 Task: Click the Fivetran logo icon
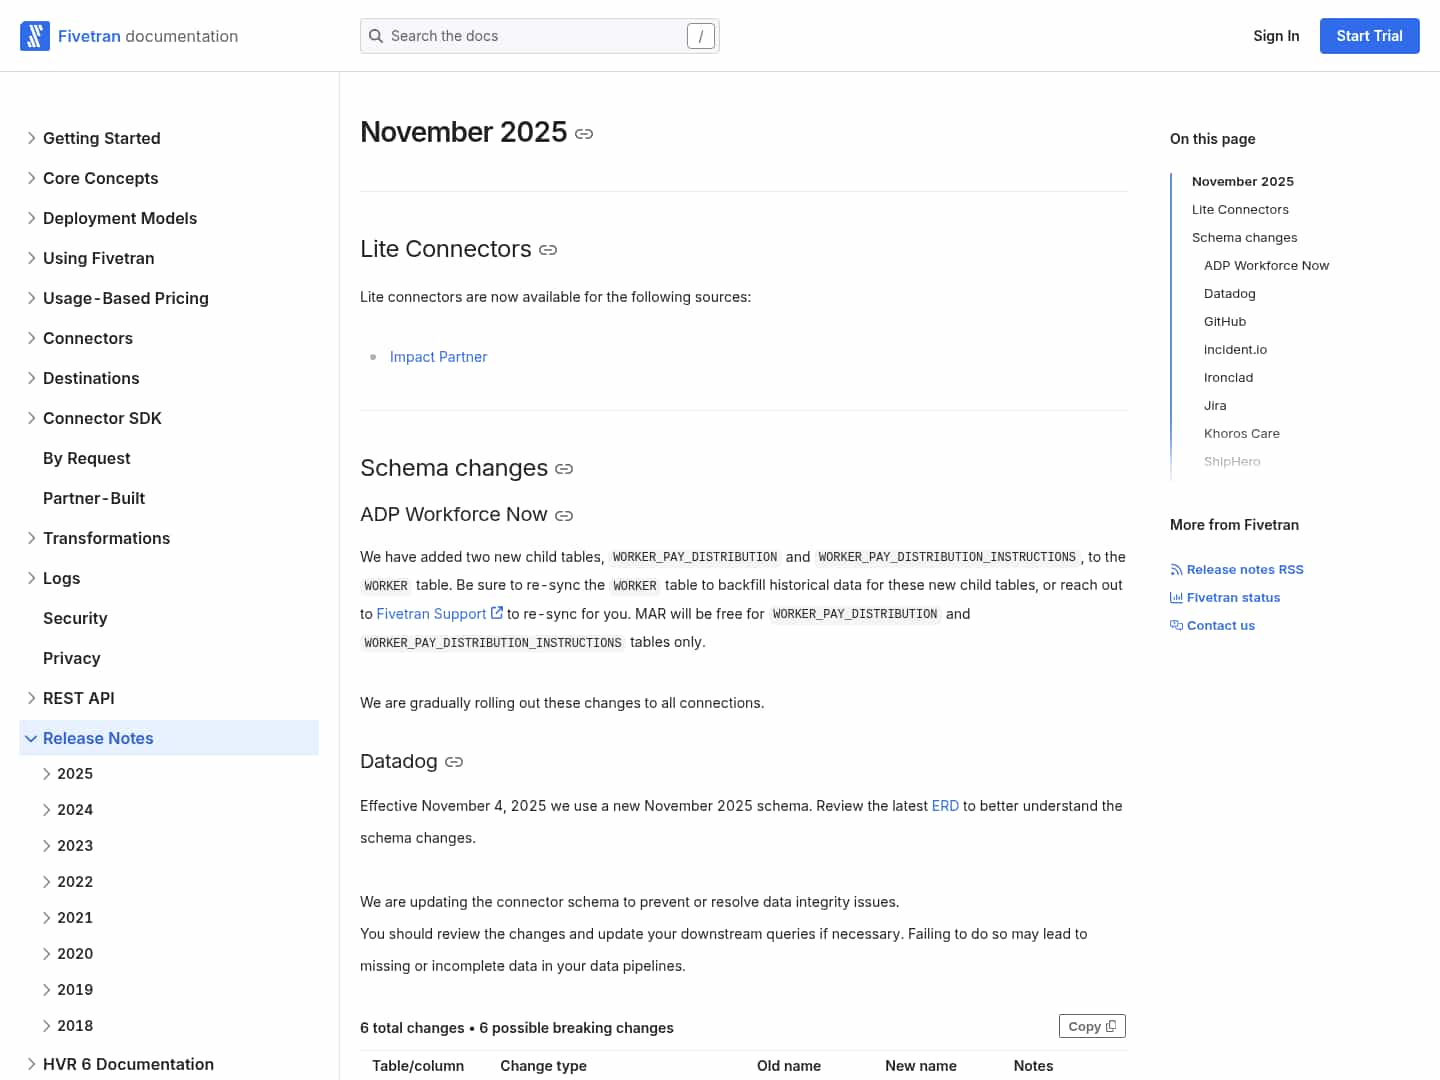coord(35,36)
